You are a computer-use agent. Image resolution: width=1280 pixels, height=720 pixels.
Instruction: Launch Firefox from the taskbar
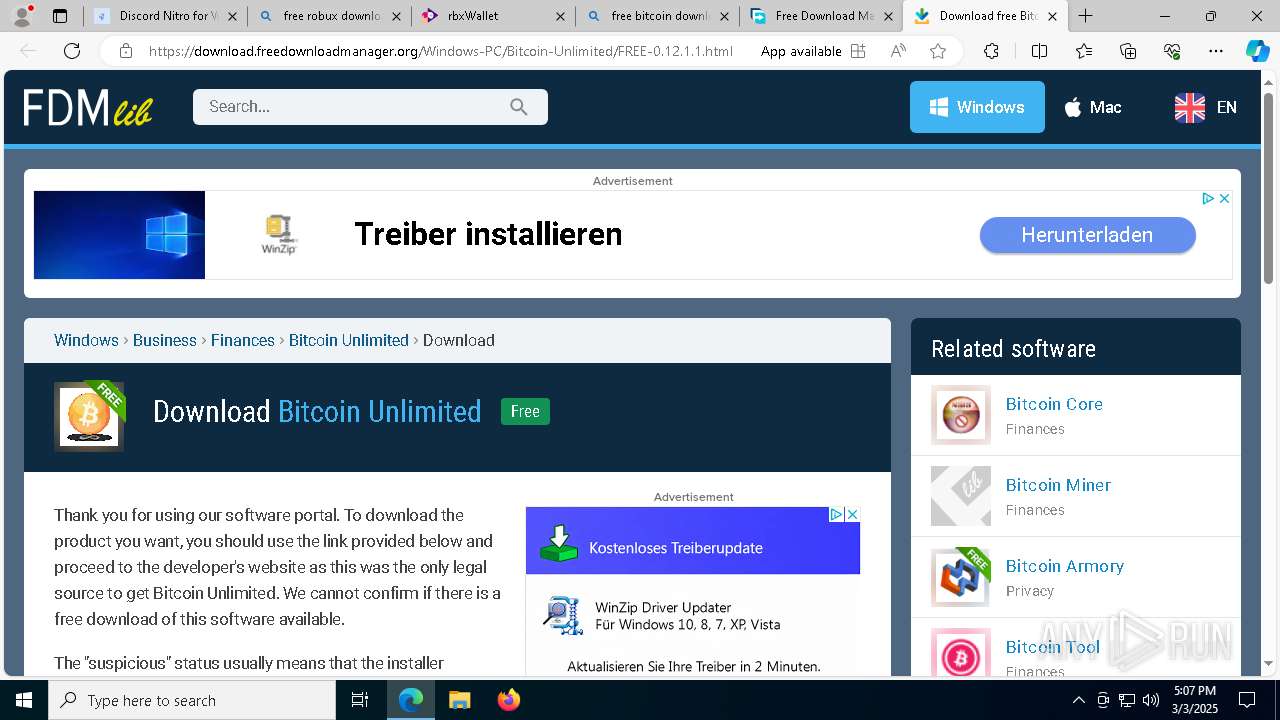[508, 700]
